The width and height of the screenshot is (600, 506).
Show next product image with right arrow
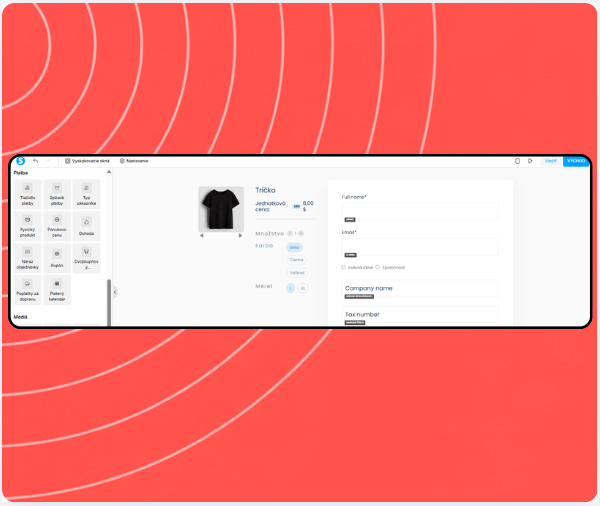tap(240, 235)
